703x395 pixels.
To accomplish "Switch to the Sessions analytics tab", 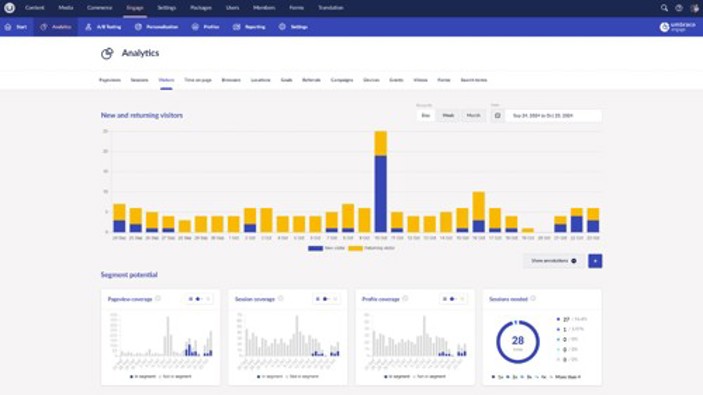I will coord(139,80).
